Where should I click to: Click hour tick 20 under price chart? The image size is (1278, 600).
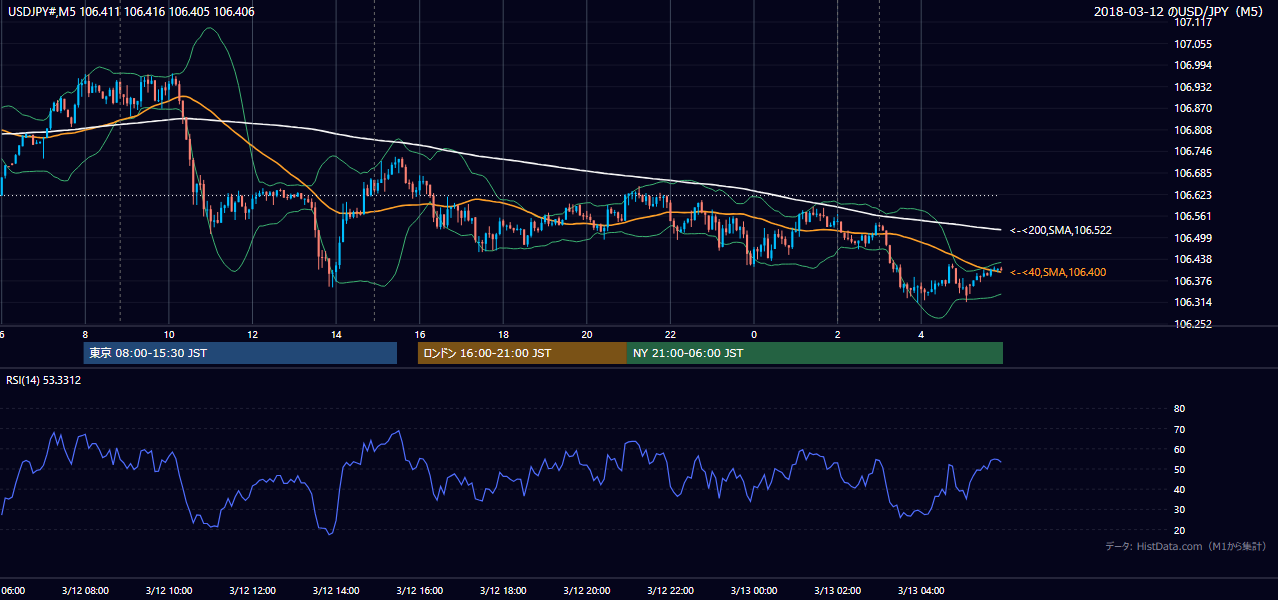(x=587, y=334)
